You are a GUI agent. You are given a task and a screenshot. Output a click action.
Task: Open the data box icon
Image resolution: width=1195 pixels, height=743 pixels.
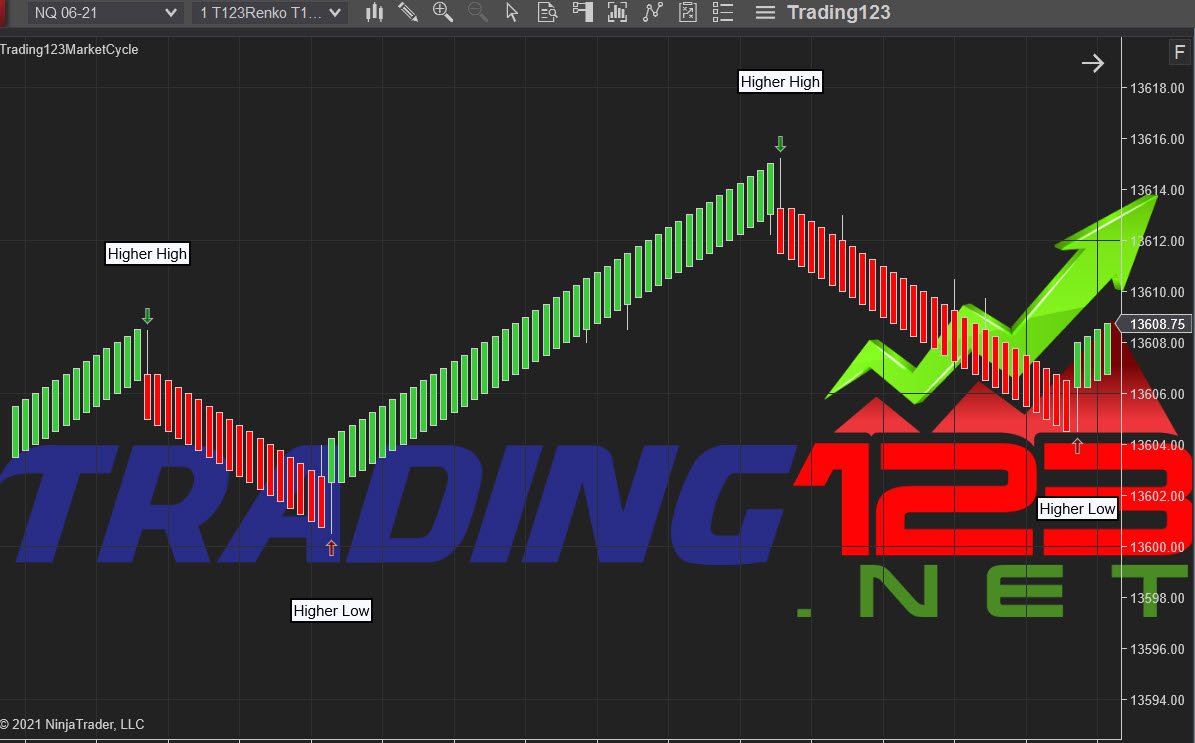[x=547, y=12]
